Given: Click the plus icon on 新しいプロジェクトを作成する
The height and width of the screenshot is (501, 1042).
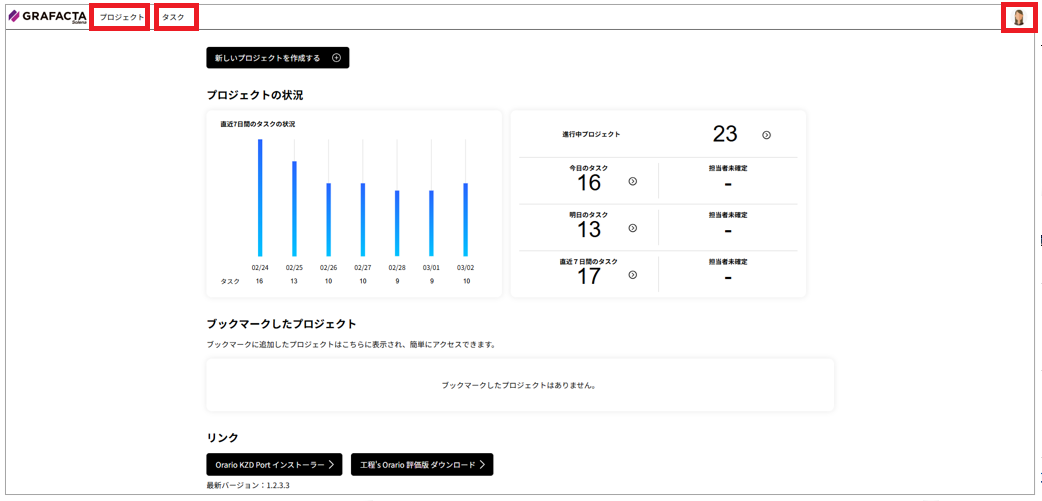Looking at the screenshot, I should 336,58.
